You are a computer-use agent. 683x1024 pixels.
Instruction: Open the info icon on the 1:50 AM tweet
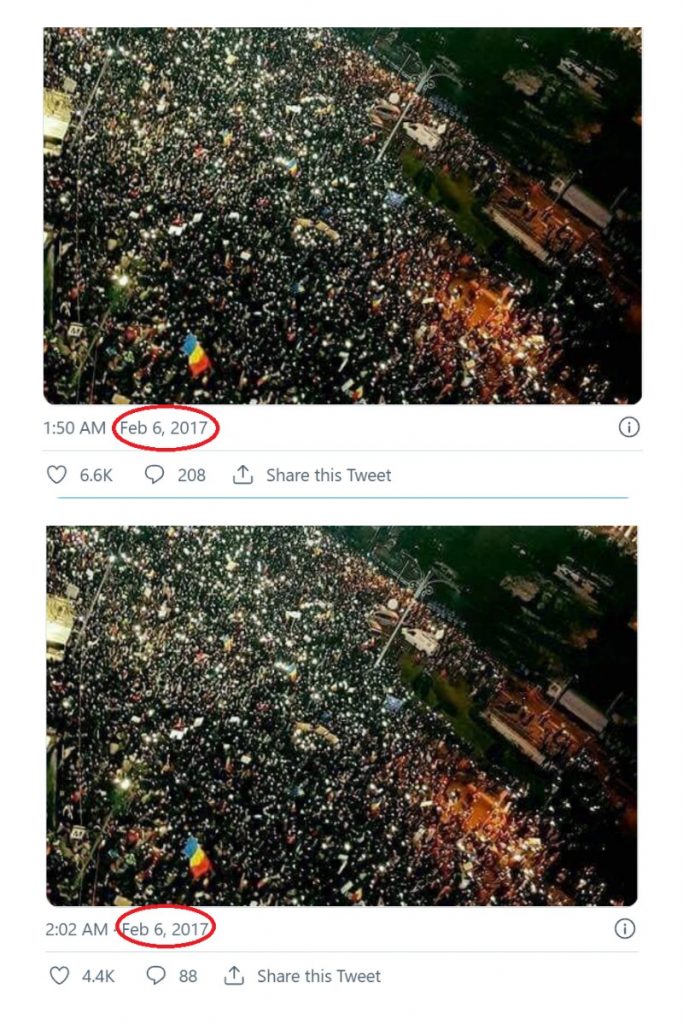[x=629, y=428]
